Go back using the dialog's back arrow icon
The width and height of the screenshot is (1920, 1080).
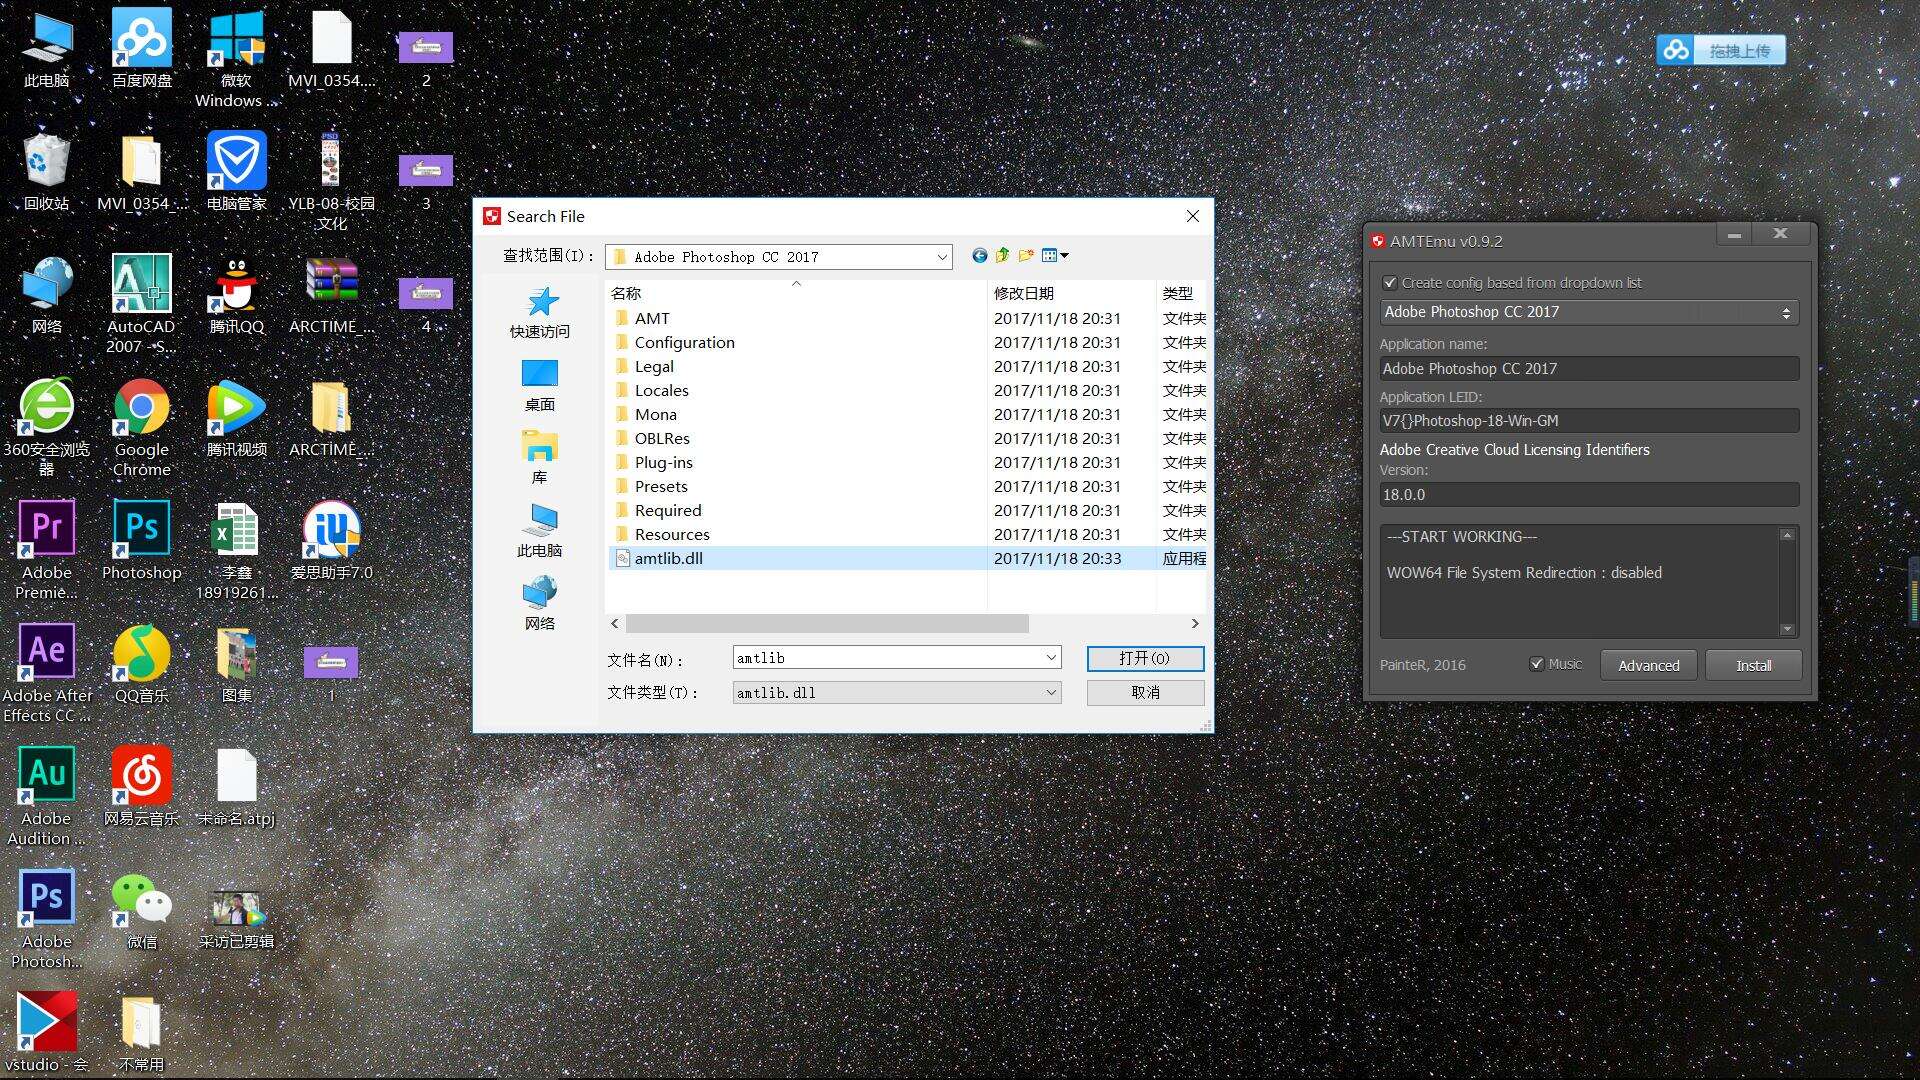pos(979,256)
